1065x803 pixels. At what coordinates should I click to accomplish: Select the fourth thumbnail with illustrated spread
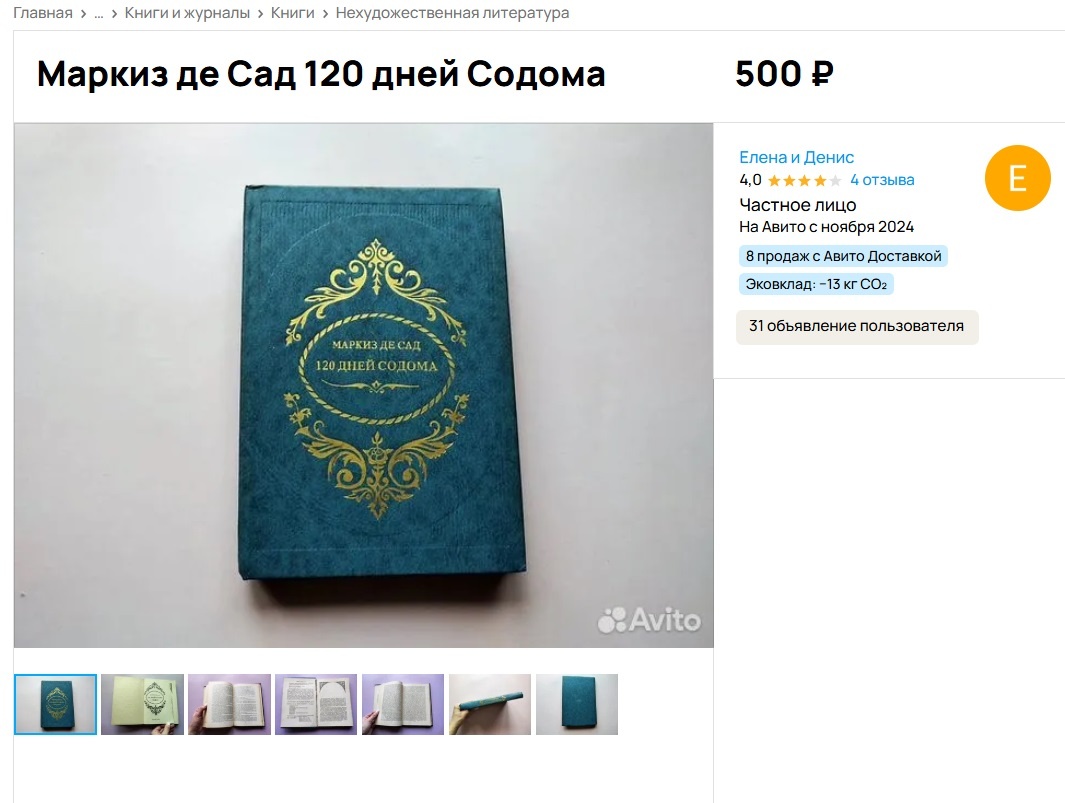pos(317,704)
